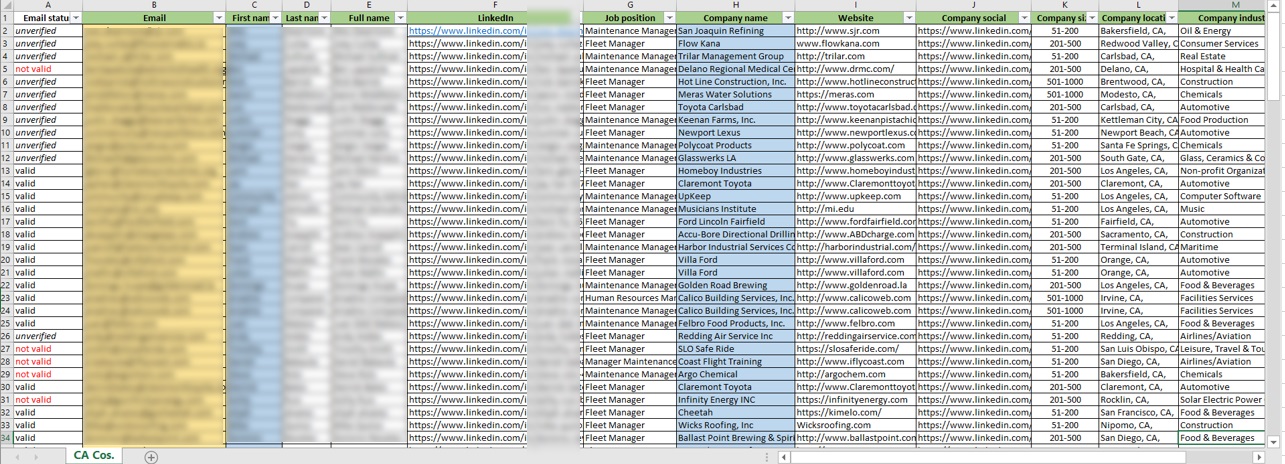The width and height of the screenshot is (1285, 464).
Task: Click the Keenan Farms, Inc. cell
Action: pos(735,120)
